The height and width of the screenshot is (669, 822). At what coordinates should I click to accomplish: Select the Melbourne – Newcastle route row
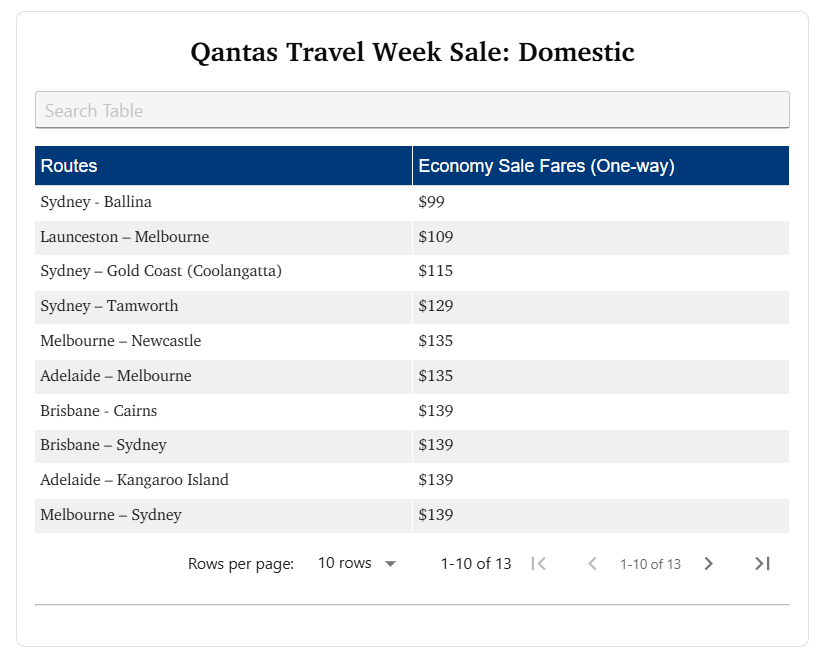(x=121, y=341)
